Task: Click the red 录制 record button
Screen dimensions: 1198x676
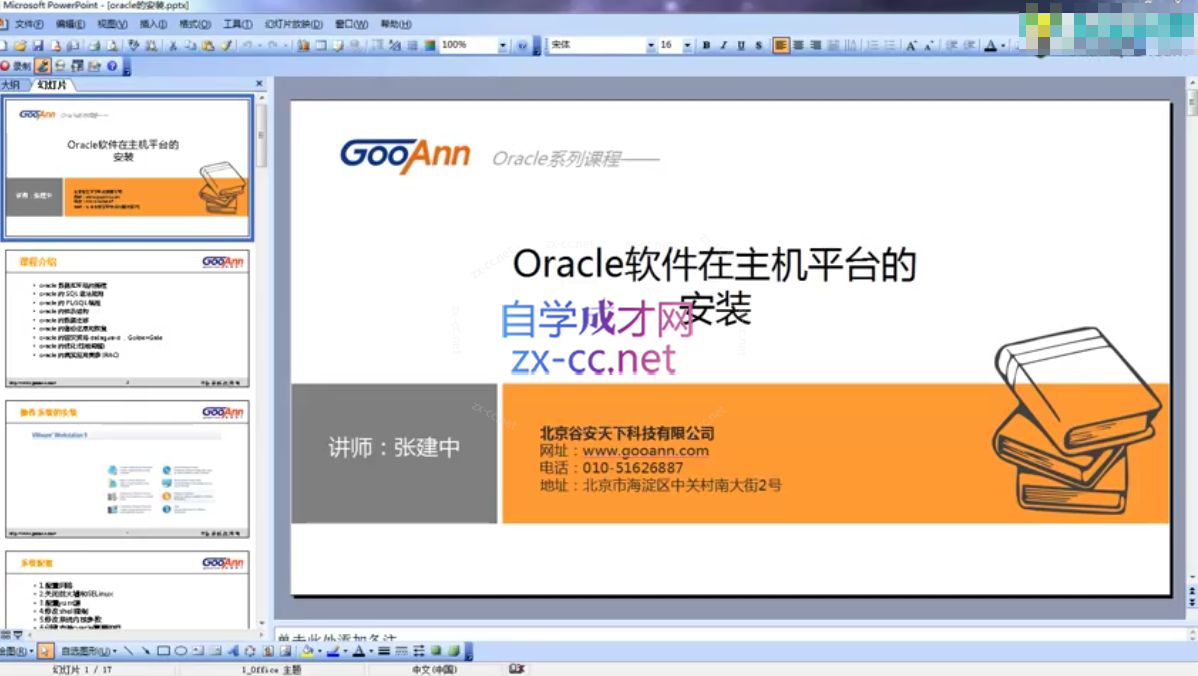Action: point(15,66)
